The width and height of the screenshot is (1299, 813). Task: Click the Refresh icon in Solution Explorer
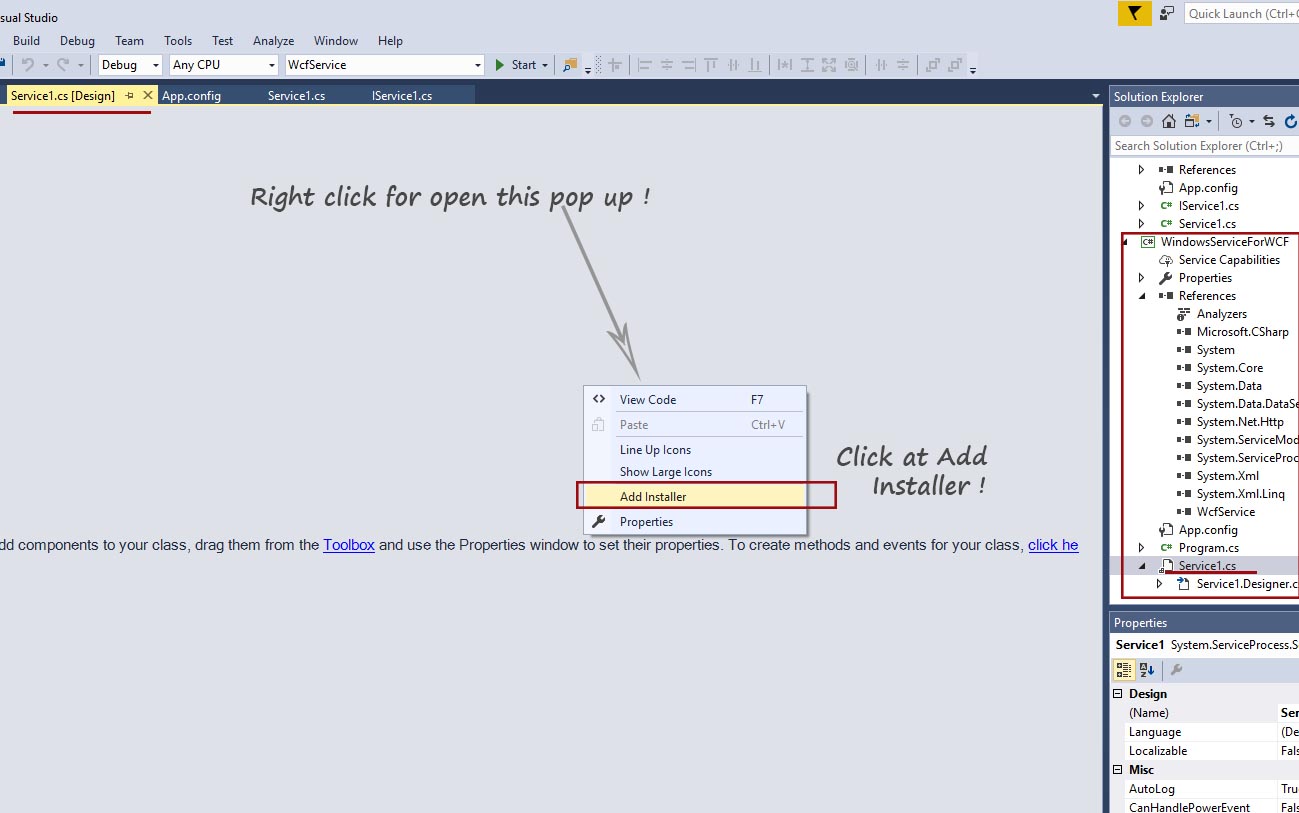tap(1290, 121)
